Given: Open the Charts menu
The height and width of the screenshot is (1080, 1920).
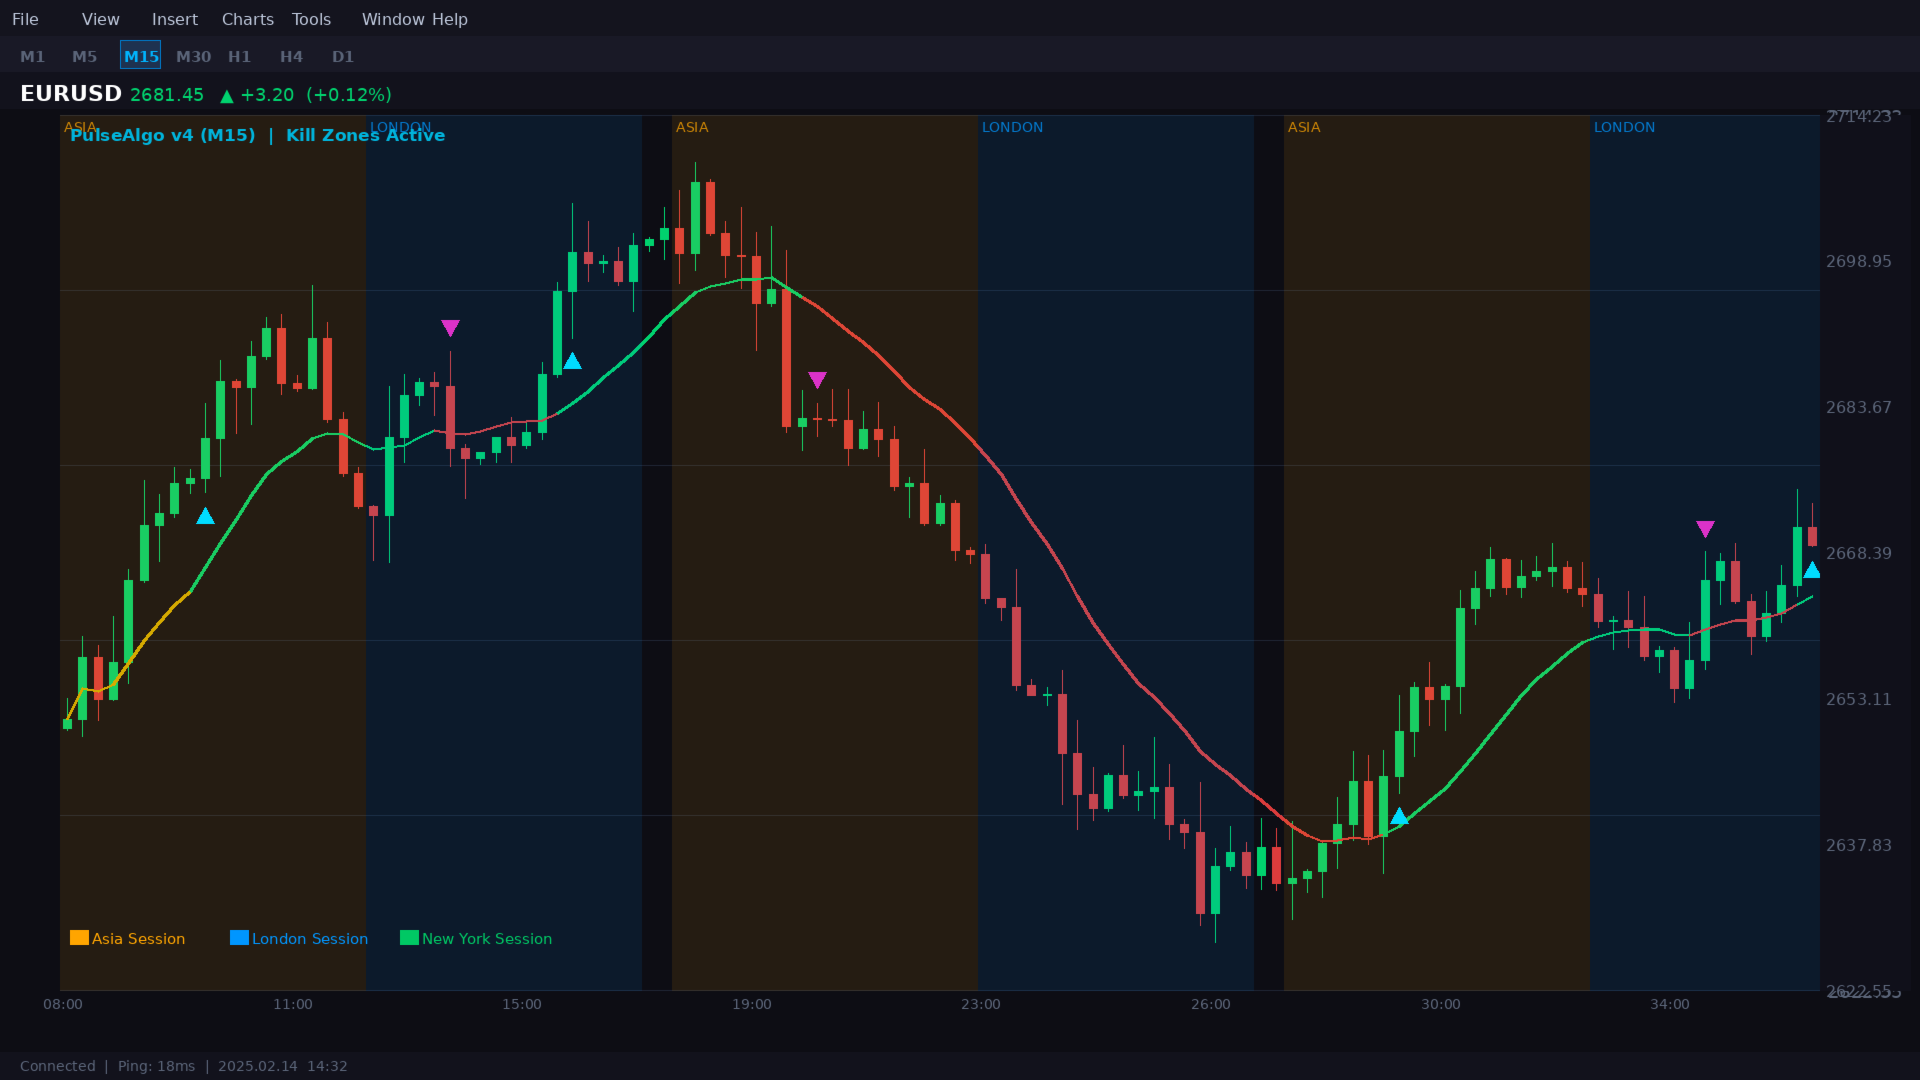Looking at the screenshot, I should (x=247, y=19).
